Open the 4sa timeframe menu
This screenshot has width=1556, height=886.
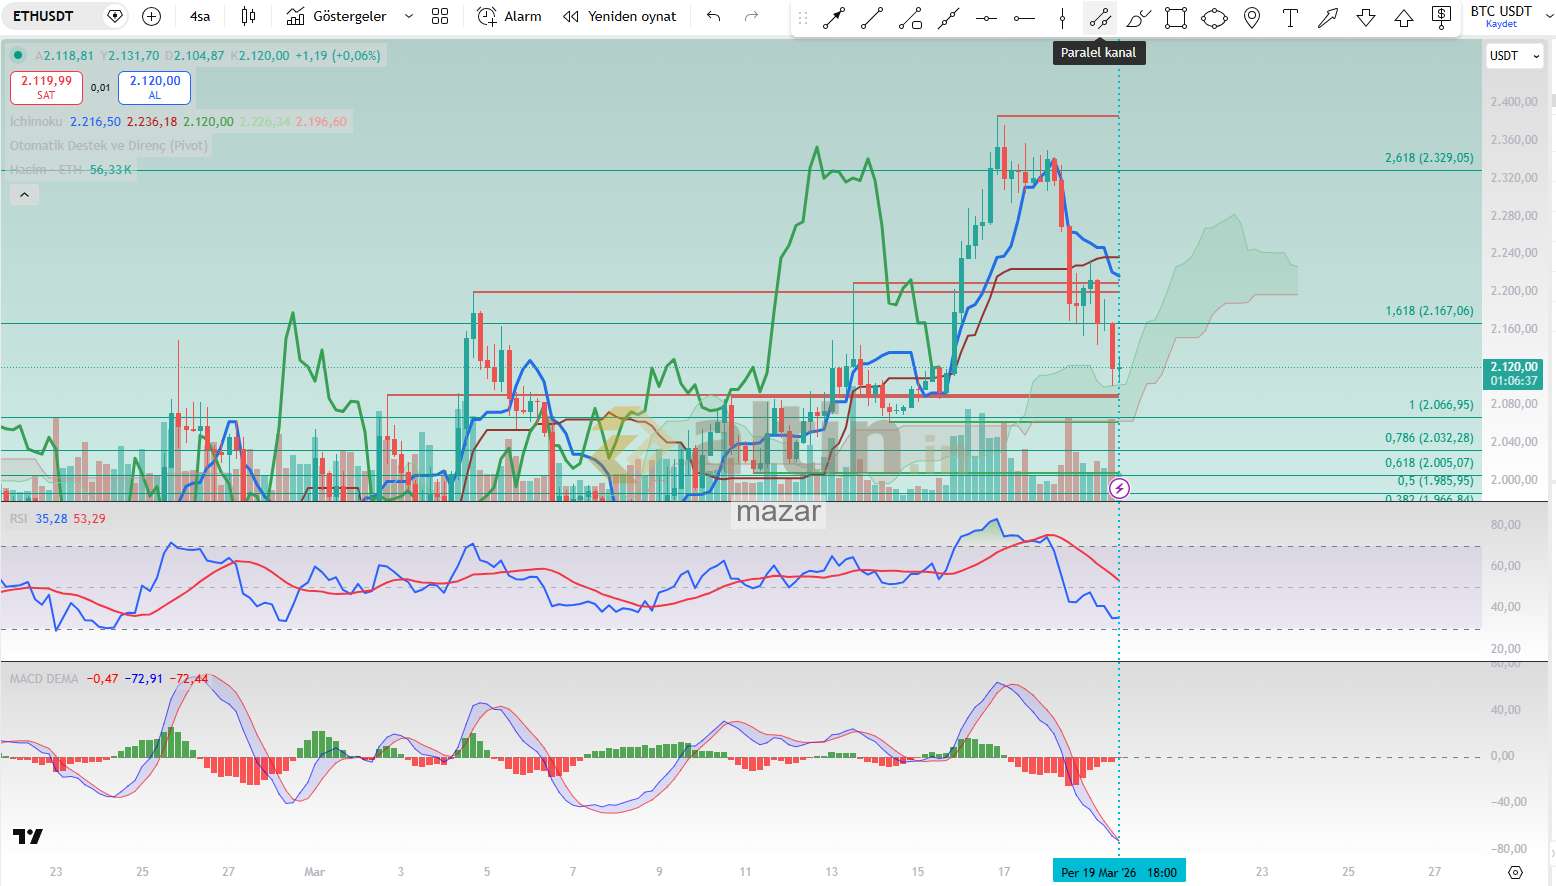point(200,16)
